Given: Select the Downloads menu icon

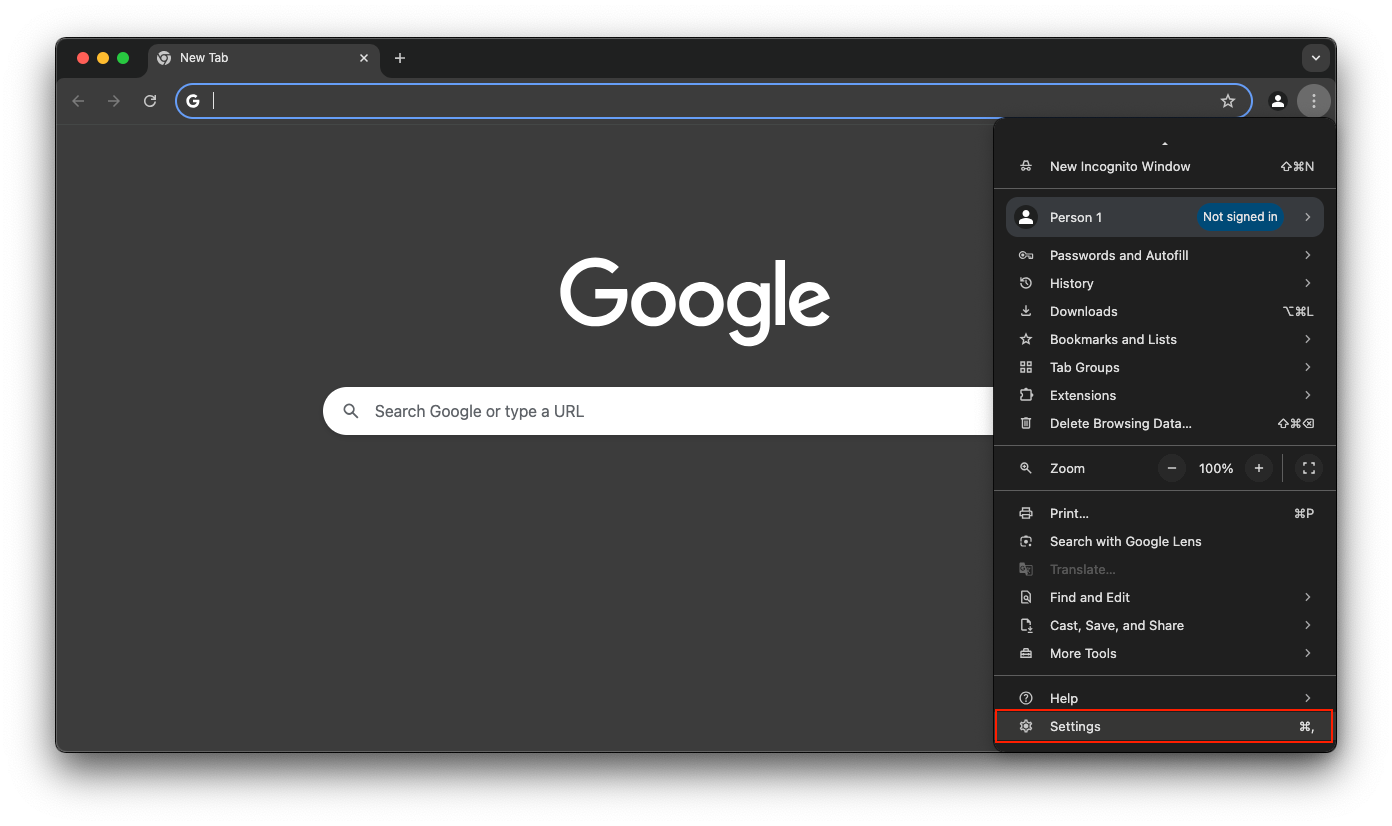Looking at the screenshot, I should 1026,311.
